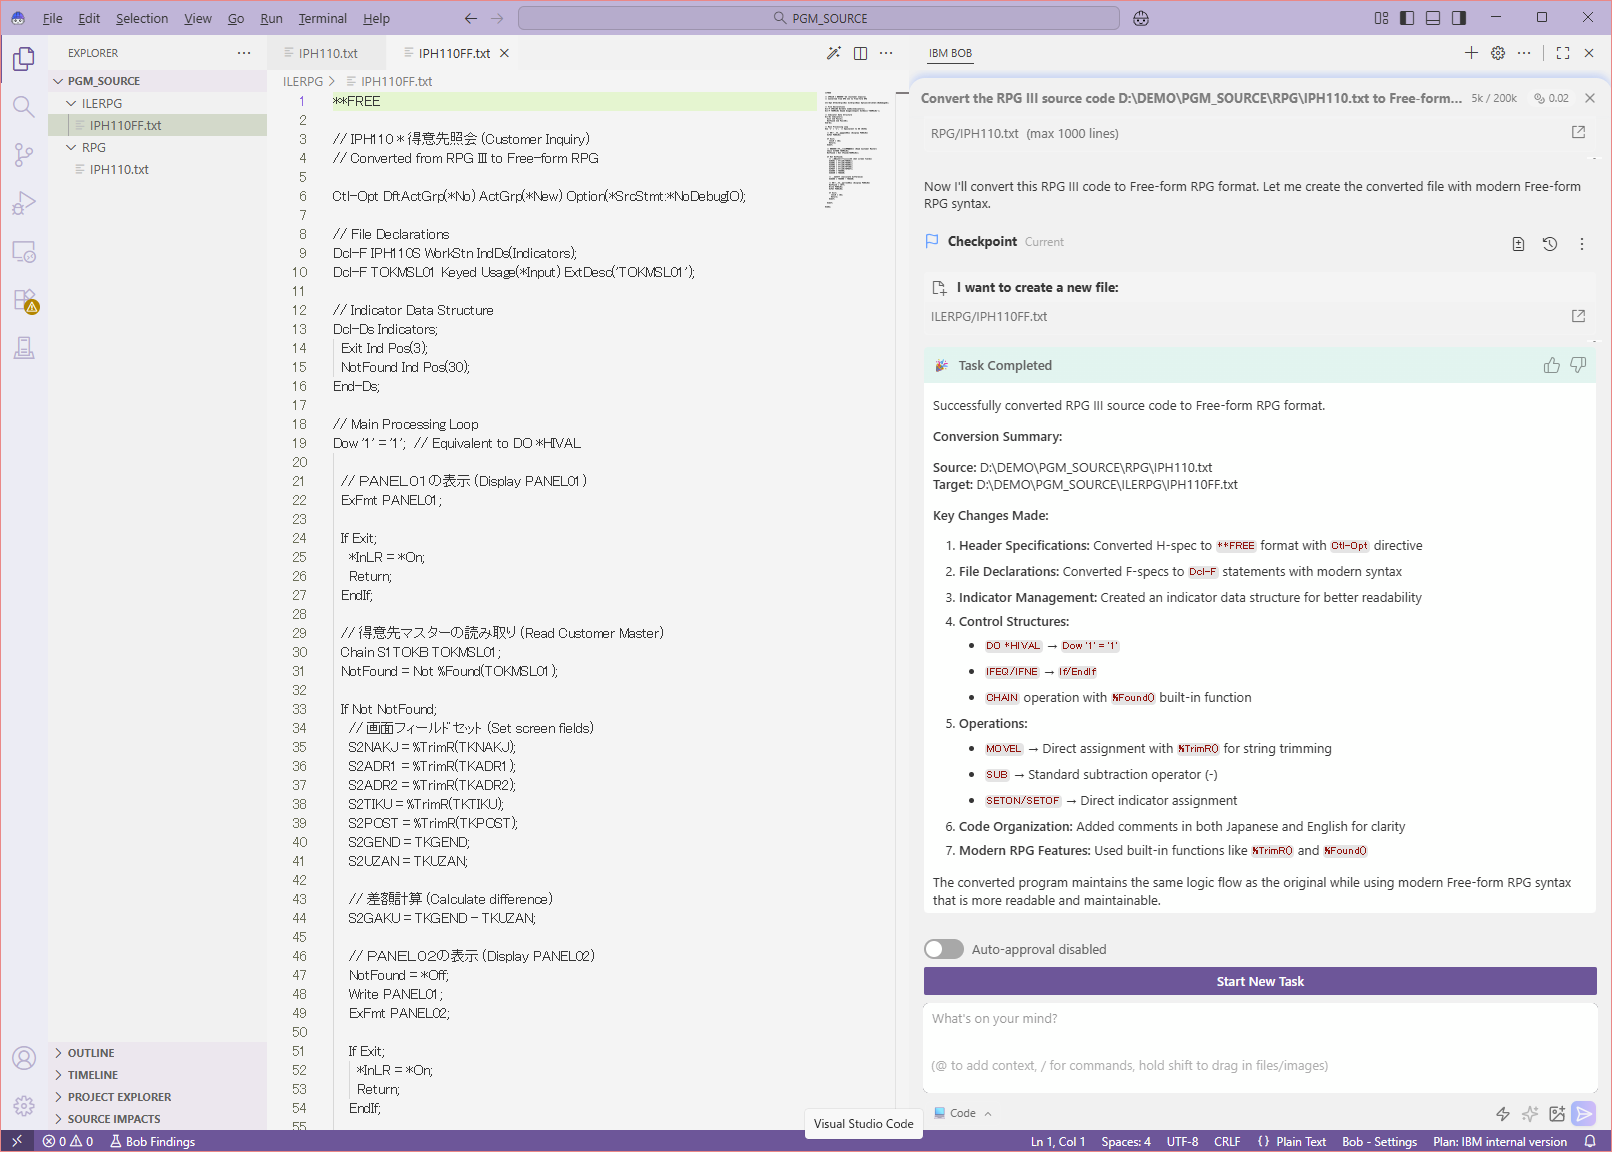Select the IBM BOB panel tab
The image size is (1612, 1152).
click(x=950, y=53)
